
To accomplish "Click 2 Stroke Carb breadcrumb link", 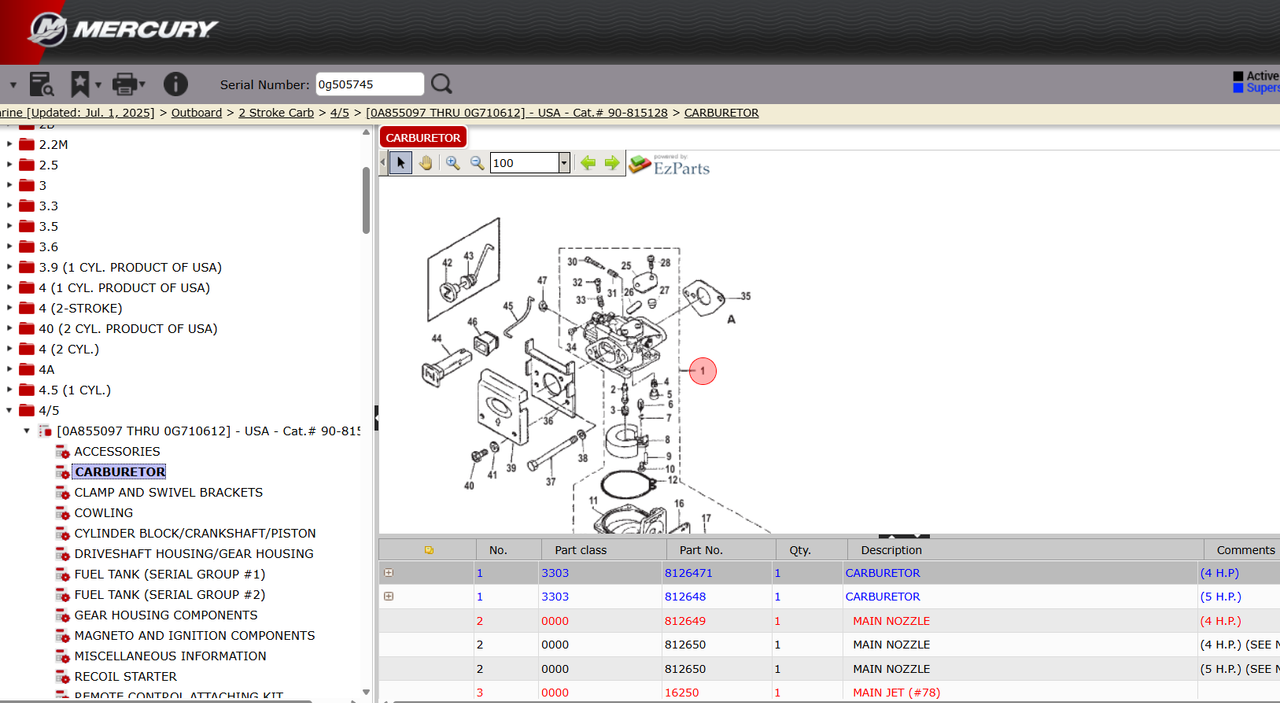I will pyautogui.click(x=276, y=113).
